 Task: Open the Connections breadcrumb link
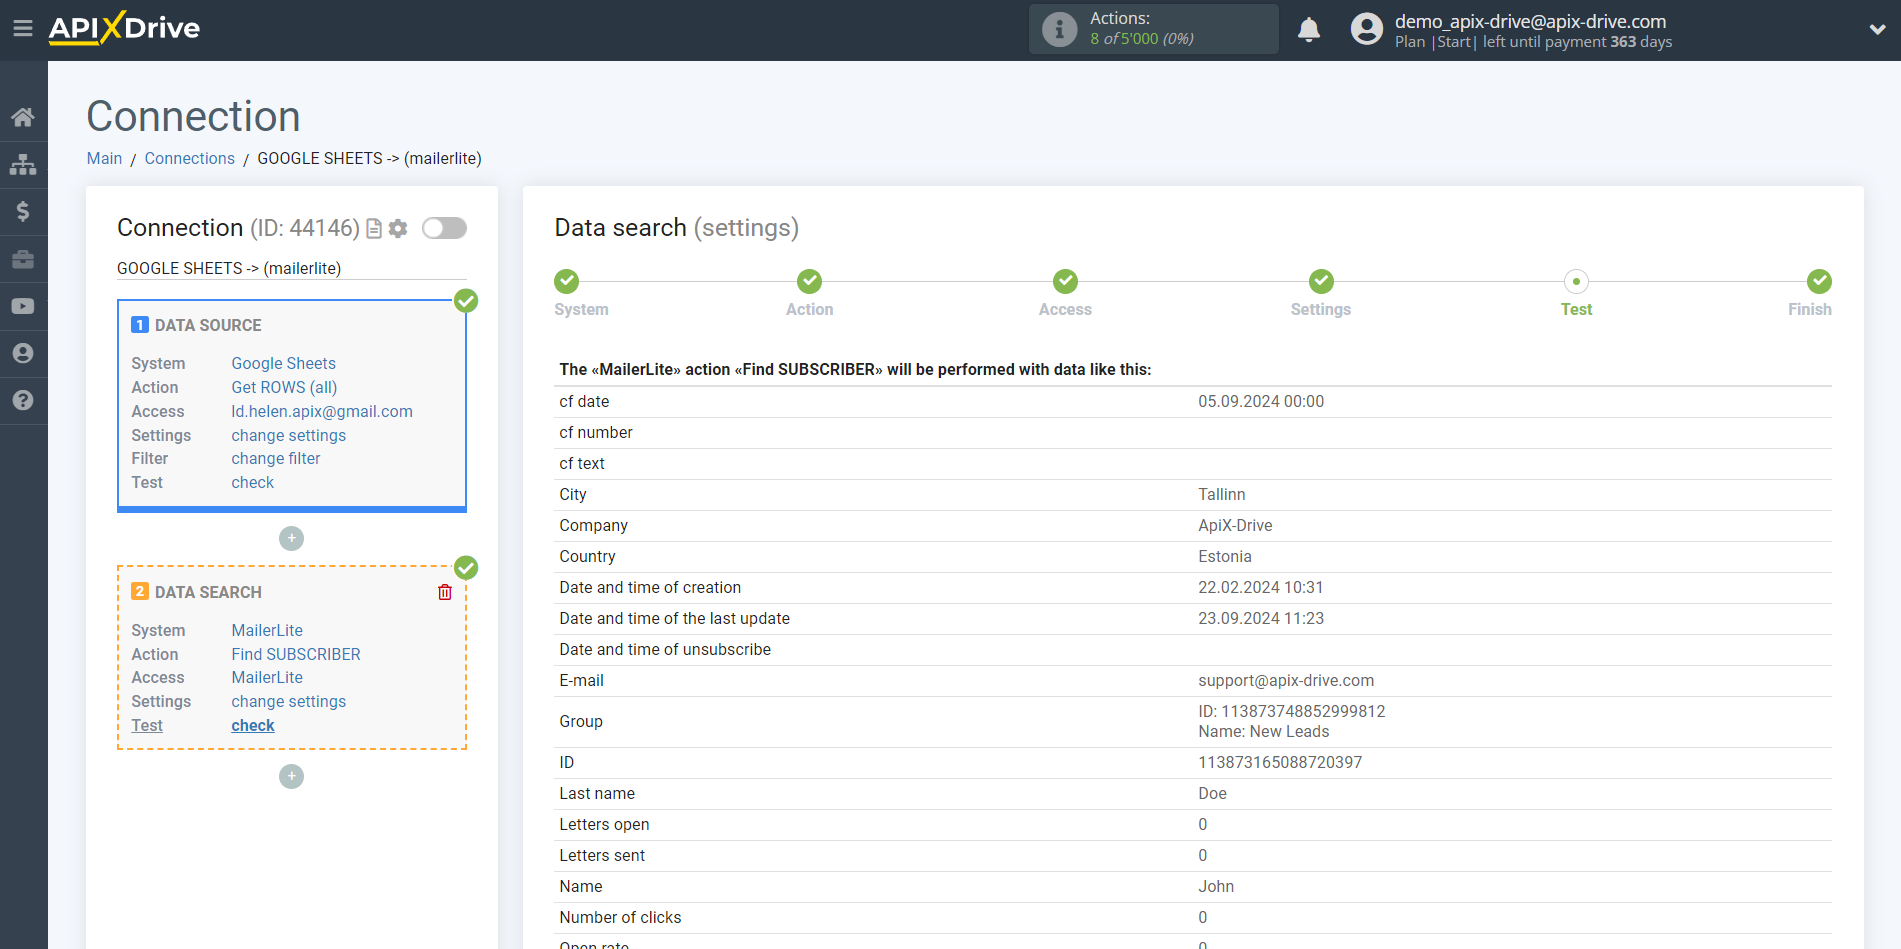tap(189, 158)
